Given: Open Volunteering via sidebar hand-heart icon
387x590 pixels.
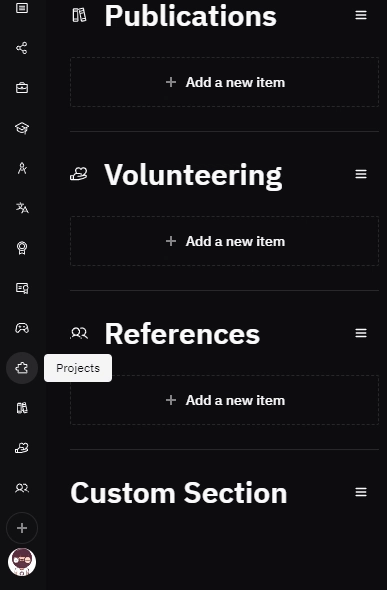Looking at the screenshot, I should pyautogui.click(x=22, y=448).
